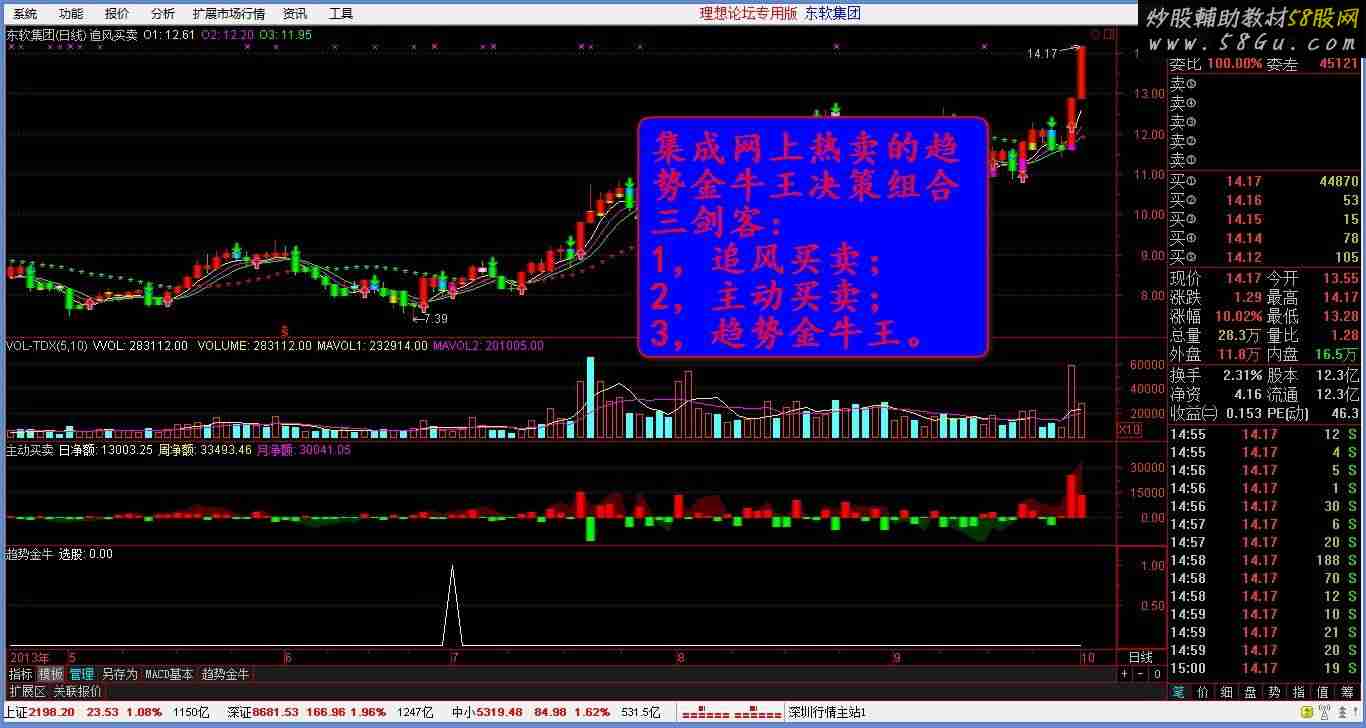Screen dimensions: 1366x728
Task: Click the 管理 button at the bottom
Action: pyautogui.click(x=81, y=674)
